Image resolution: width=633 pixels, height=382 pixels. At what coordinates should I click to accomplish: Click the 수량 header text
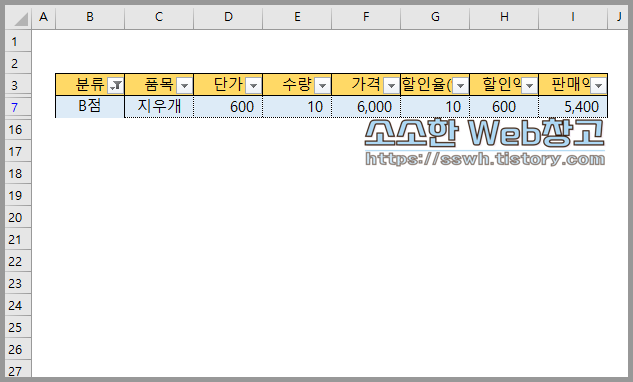pyautogui.click(x=297, y=85)
